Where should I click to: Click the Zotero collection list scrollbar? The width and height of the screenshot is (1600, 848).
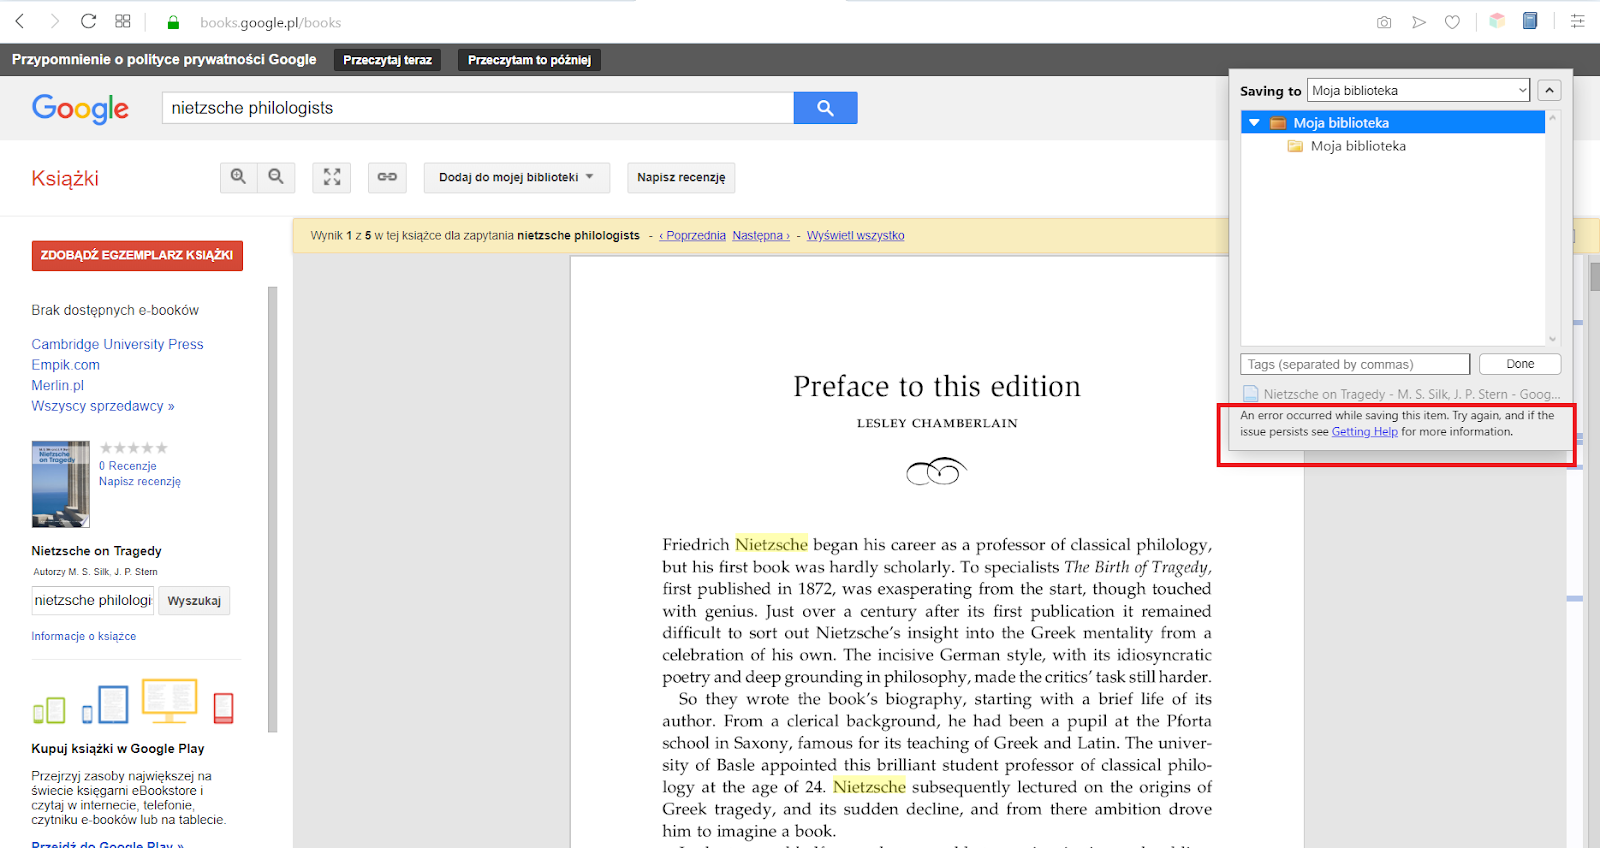tap(1552, 228)
